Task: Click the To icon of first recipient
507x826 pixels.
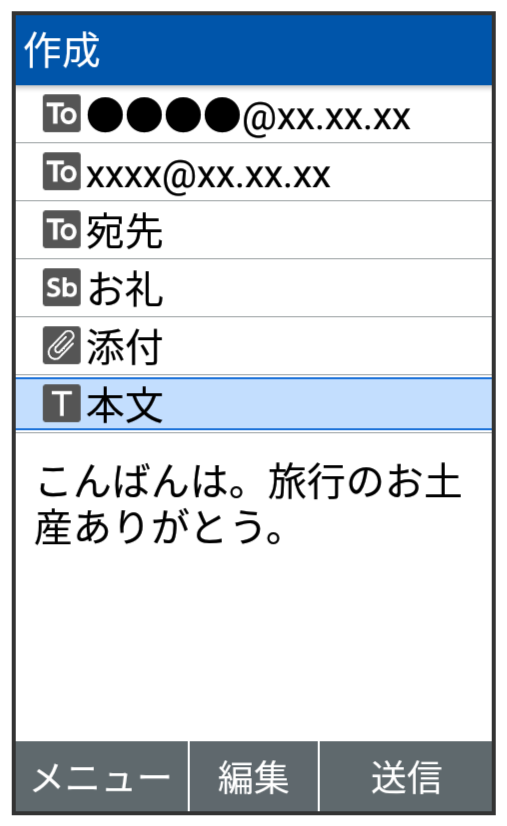Action: point(62,113)
